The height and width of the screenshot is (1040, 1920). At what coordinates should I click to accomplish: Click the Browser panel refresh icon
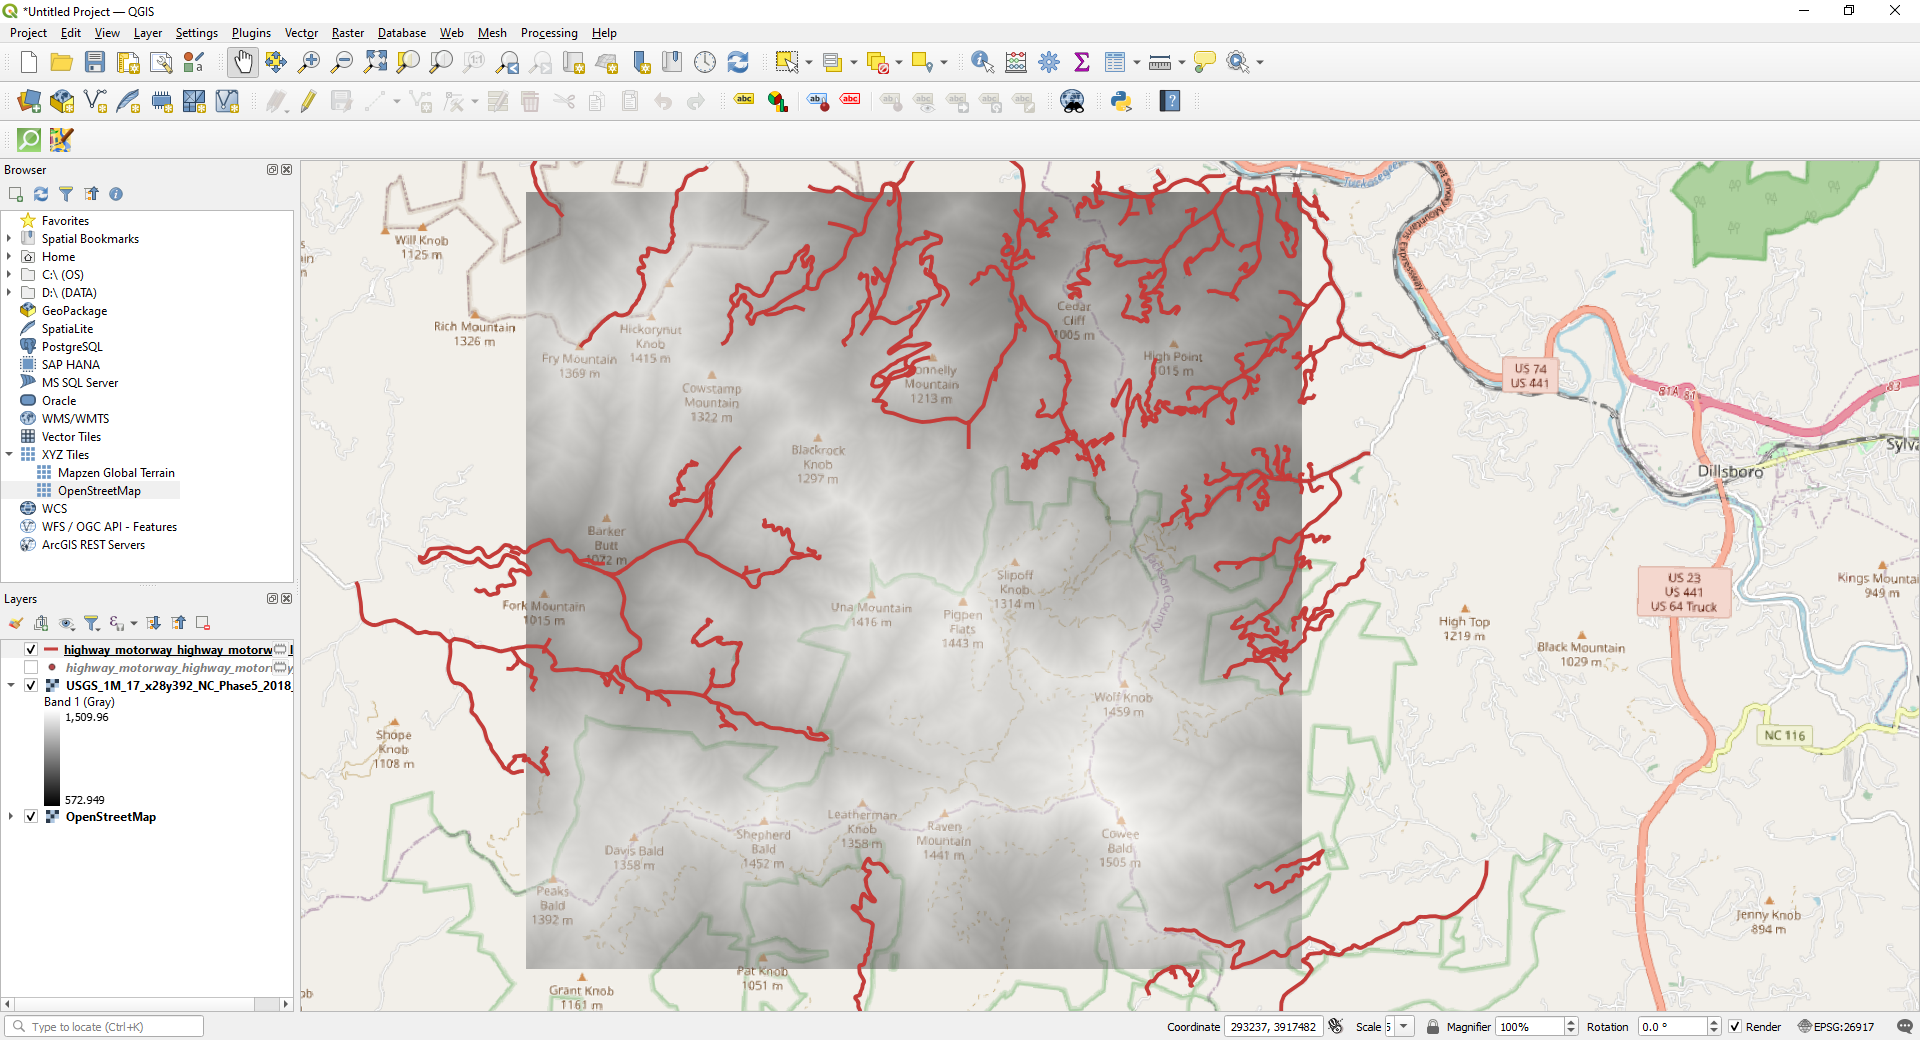pyautogui.click(x=41, y=194)
